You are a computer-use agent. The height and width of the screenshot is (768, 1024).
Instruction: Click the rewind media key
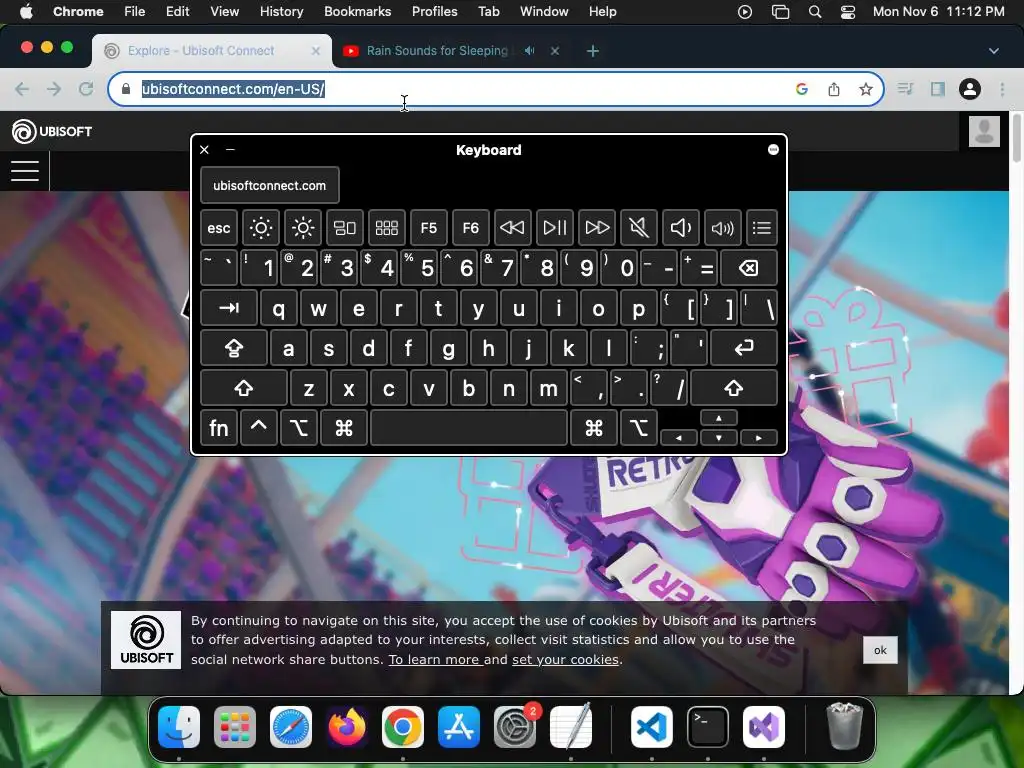(513, 228)
